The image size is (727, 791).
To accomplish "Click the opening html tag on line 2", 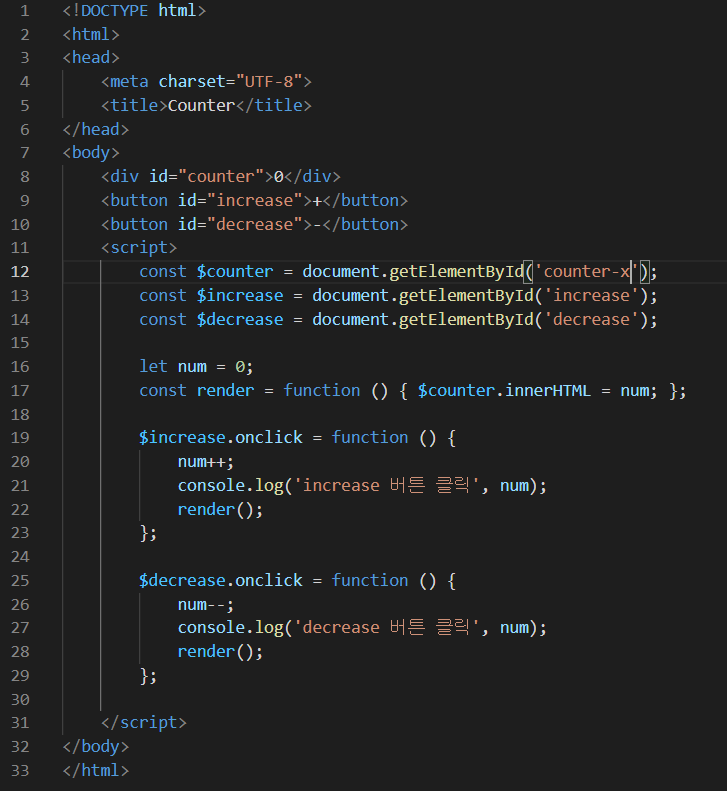I will (x=91, y=34).
